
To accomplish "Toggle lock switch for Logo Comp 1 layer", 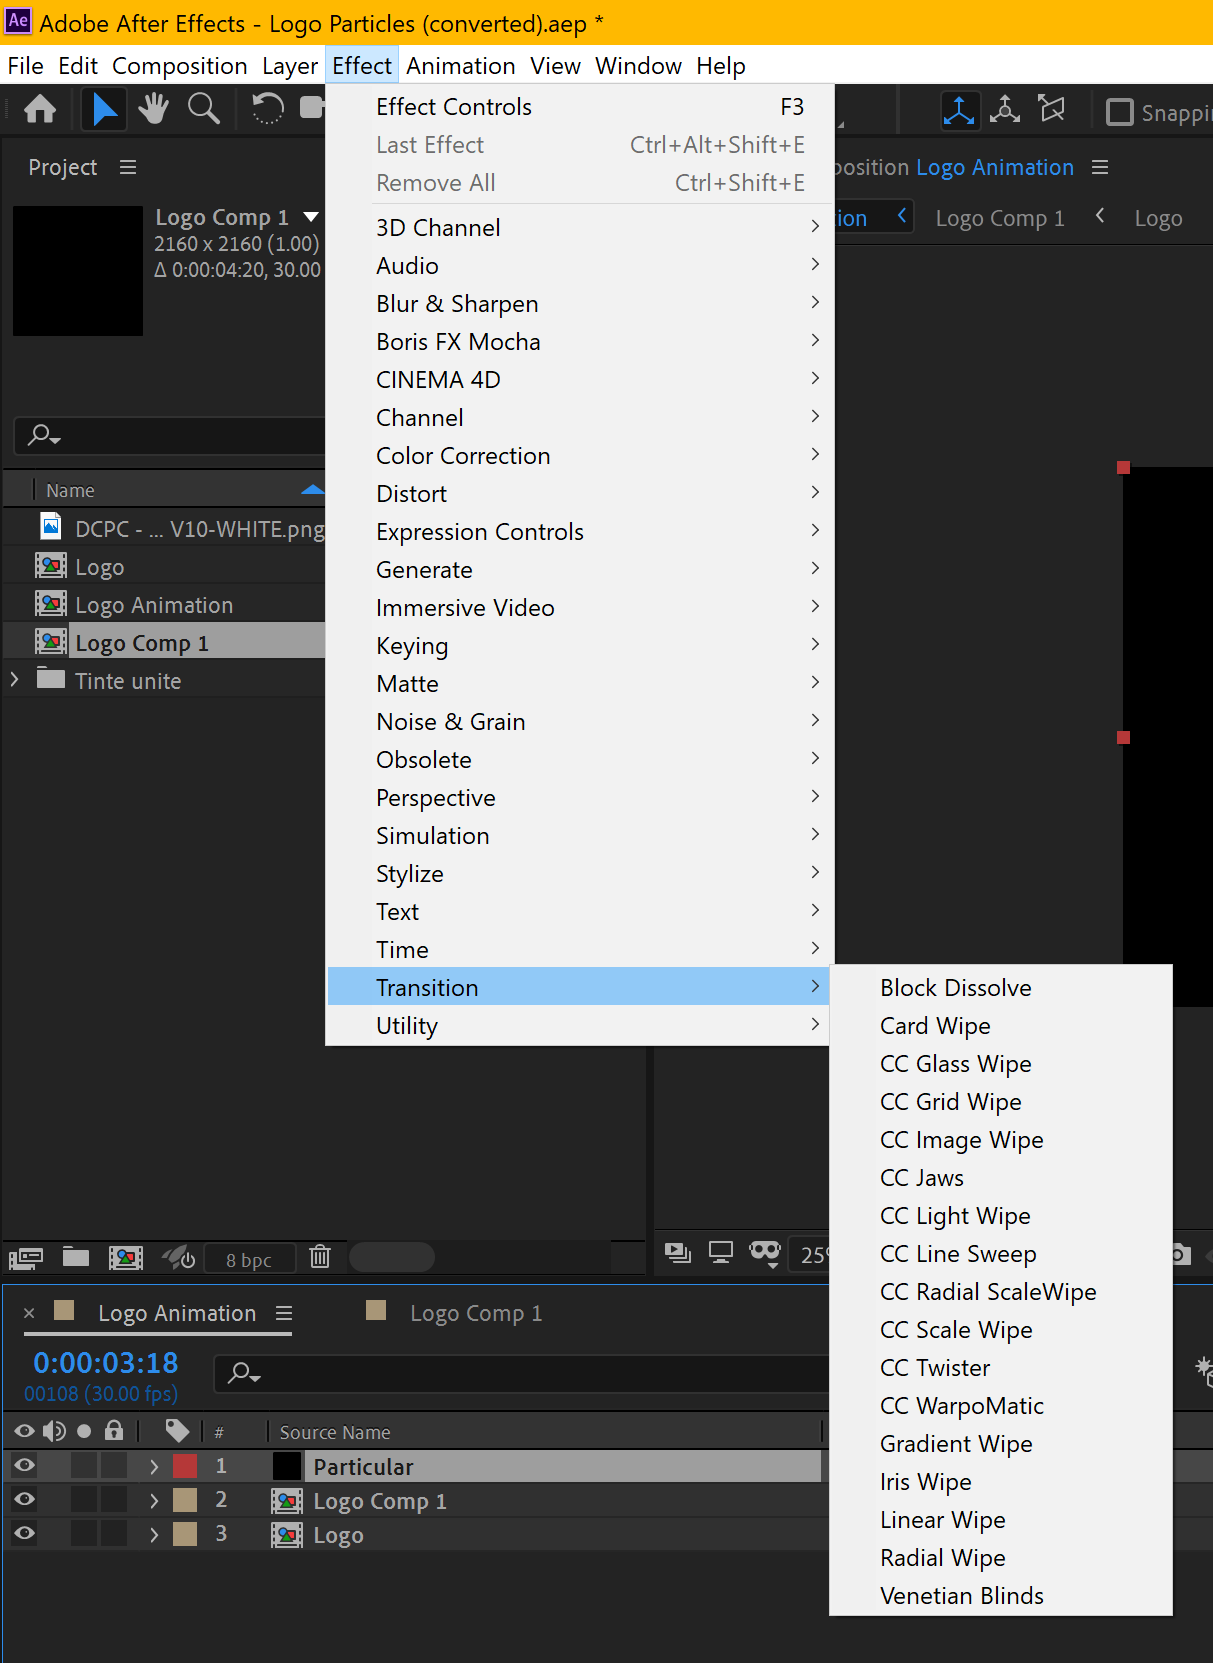I will pos(114,1499).
